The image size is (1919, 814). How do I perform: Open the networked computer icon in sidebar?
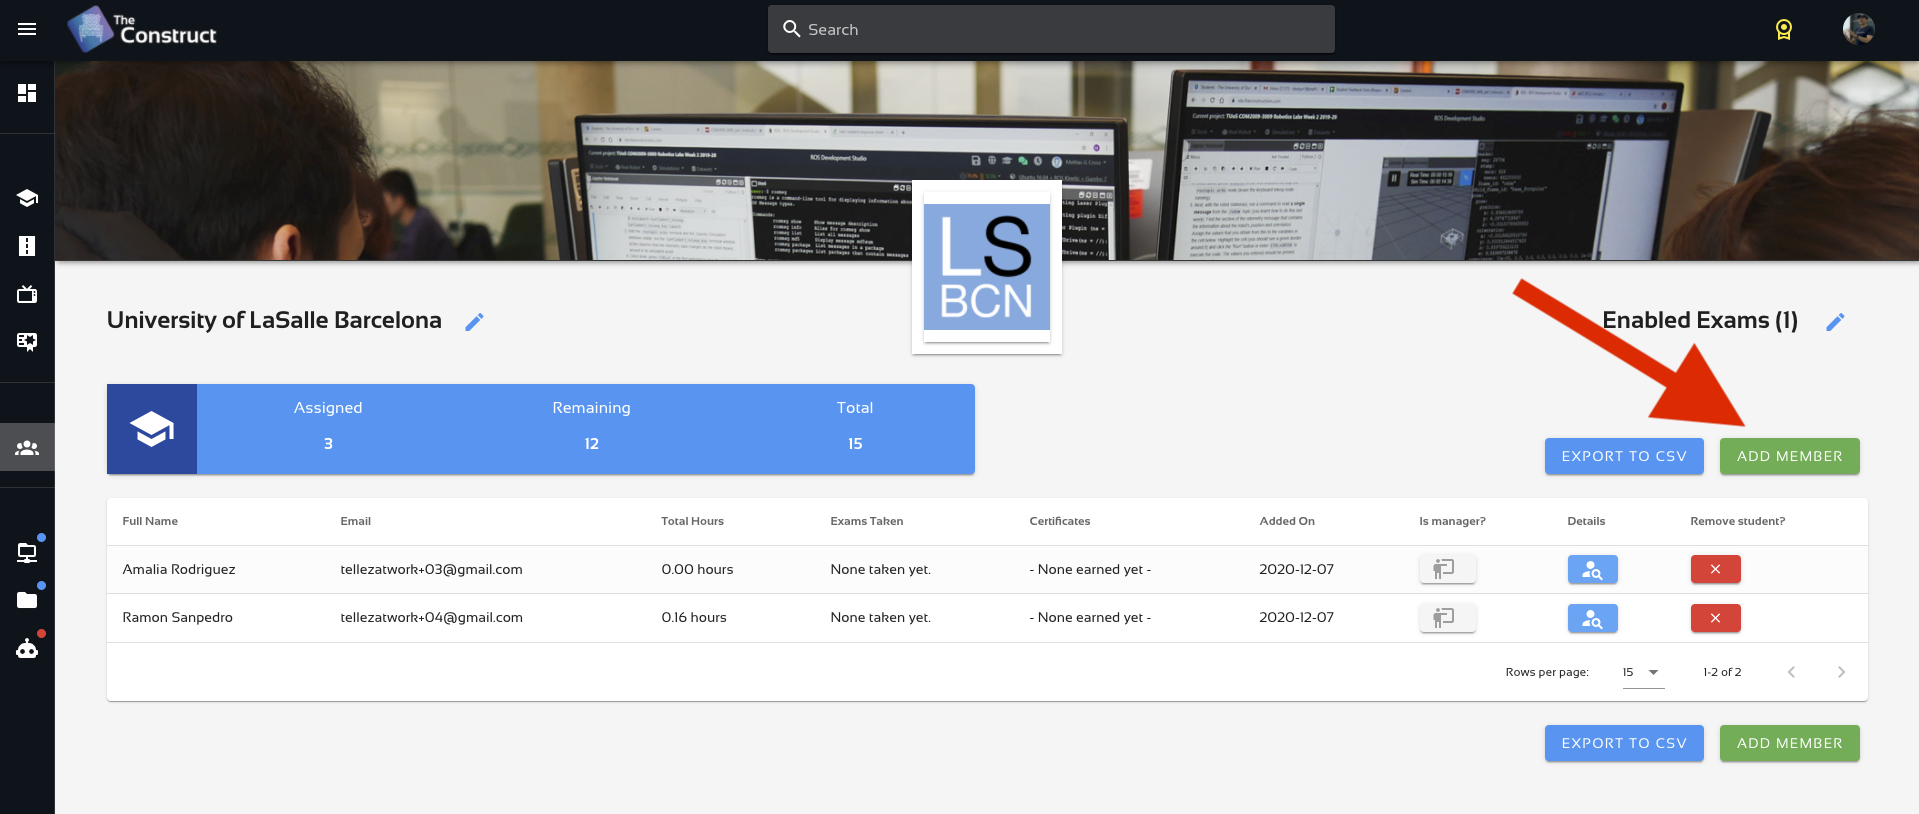pyautogui.click(x=27, y=552)
